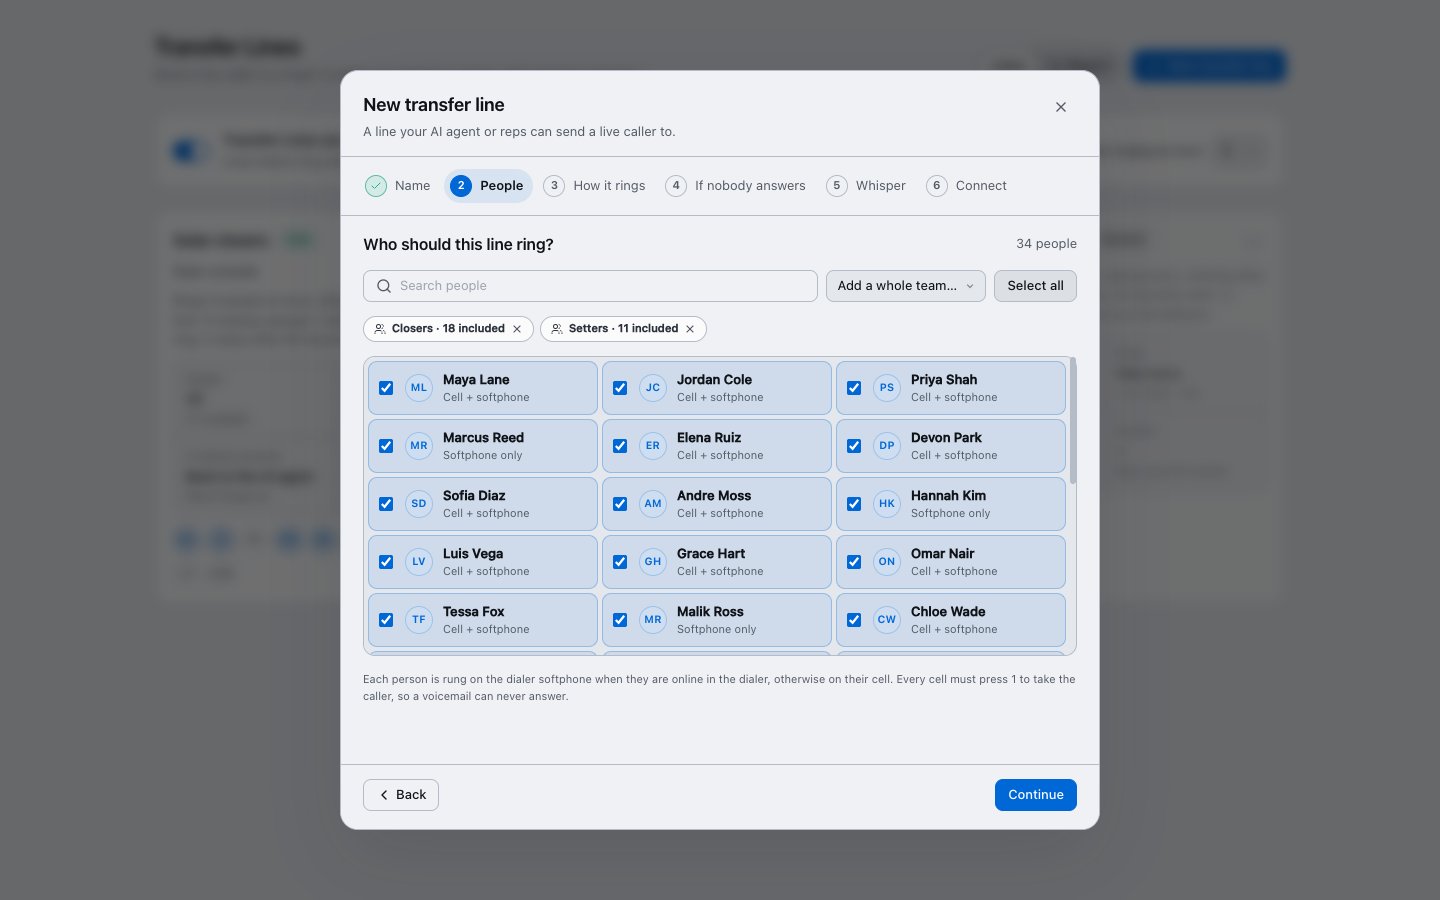Remove the Setters team chip
Image resolution: width=1440 pixels, height=900 pixels.
[690, 329]
